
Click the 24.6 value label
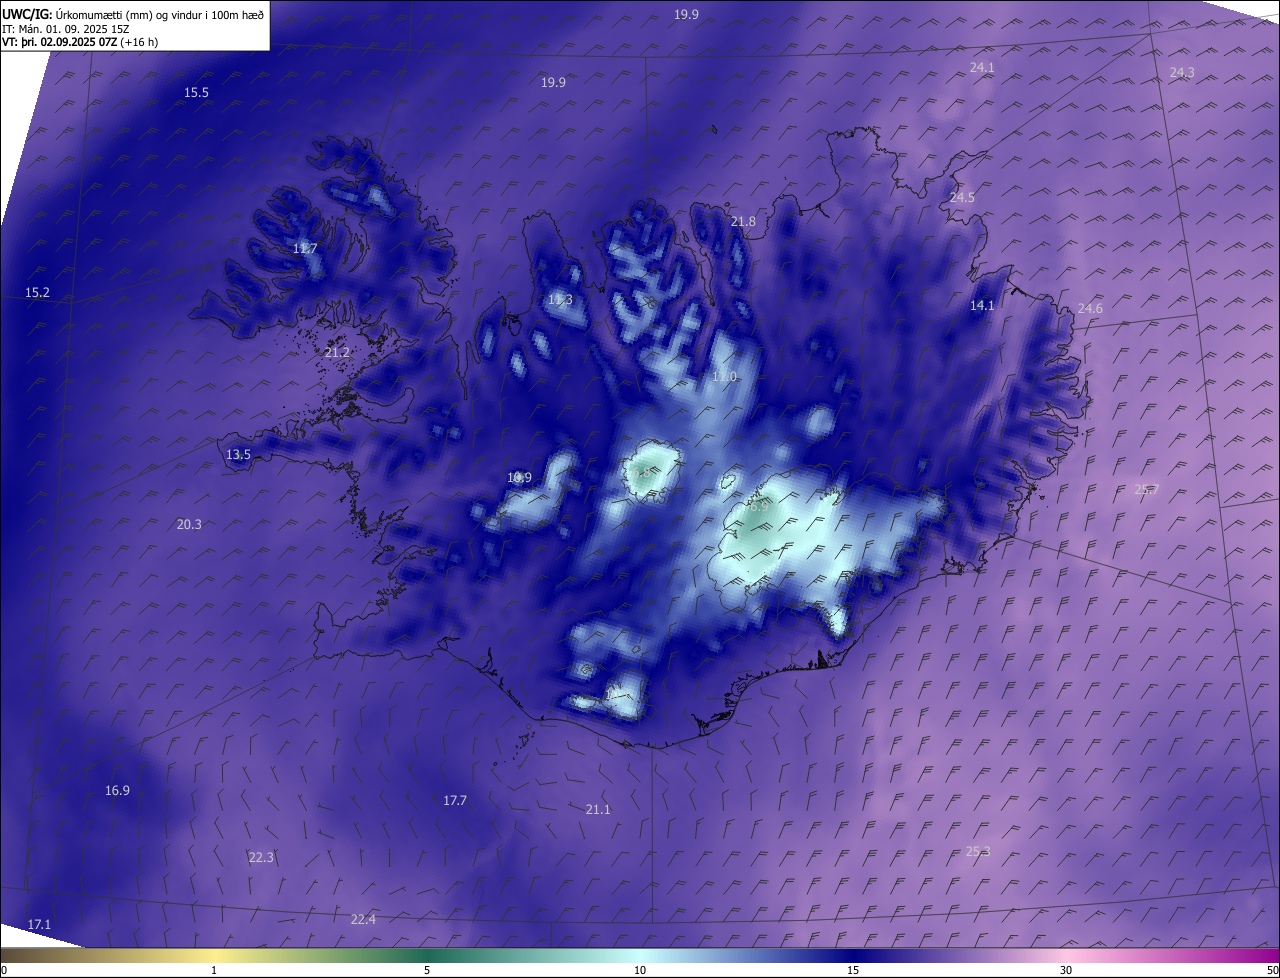click(1090, 309)
